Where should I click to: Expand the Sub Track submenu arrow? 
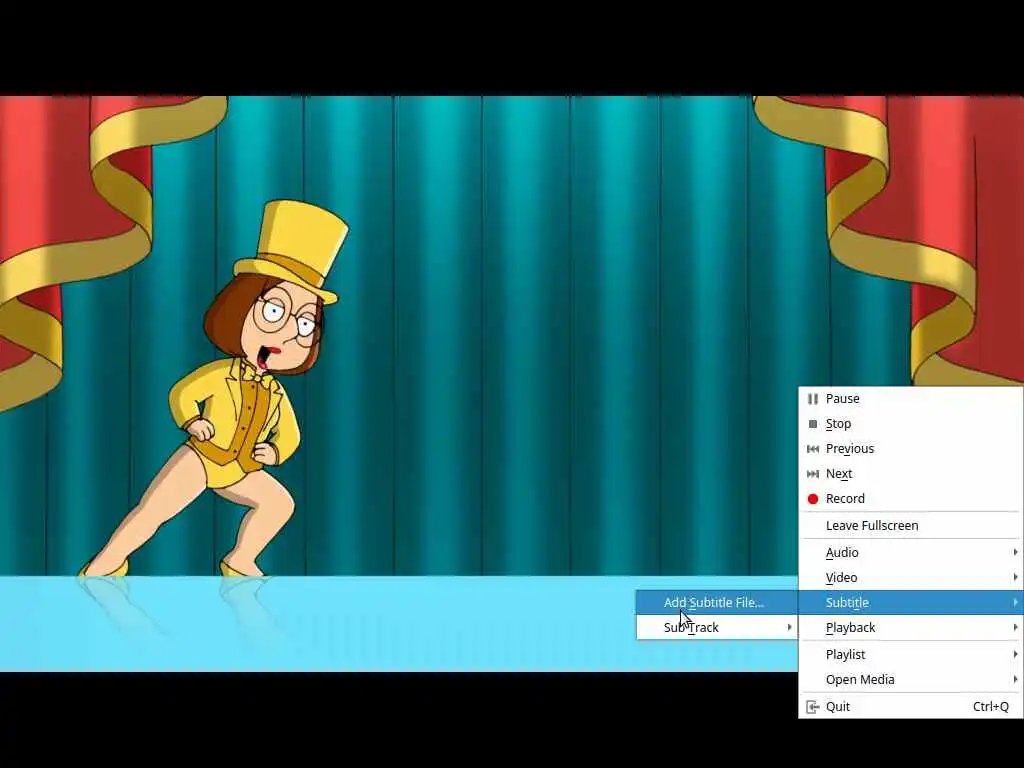789,628
